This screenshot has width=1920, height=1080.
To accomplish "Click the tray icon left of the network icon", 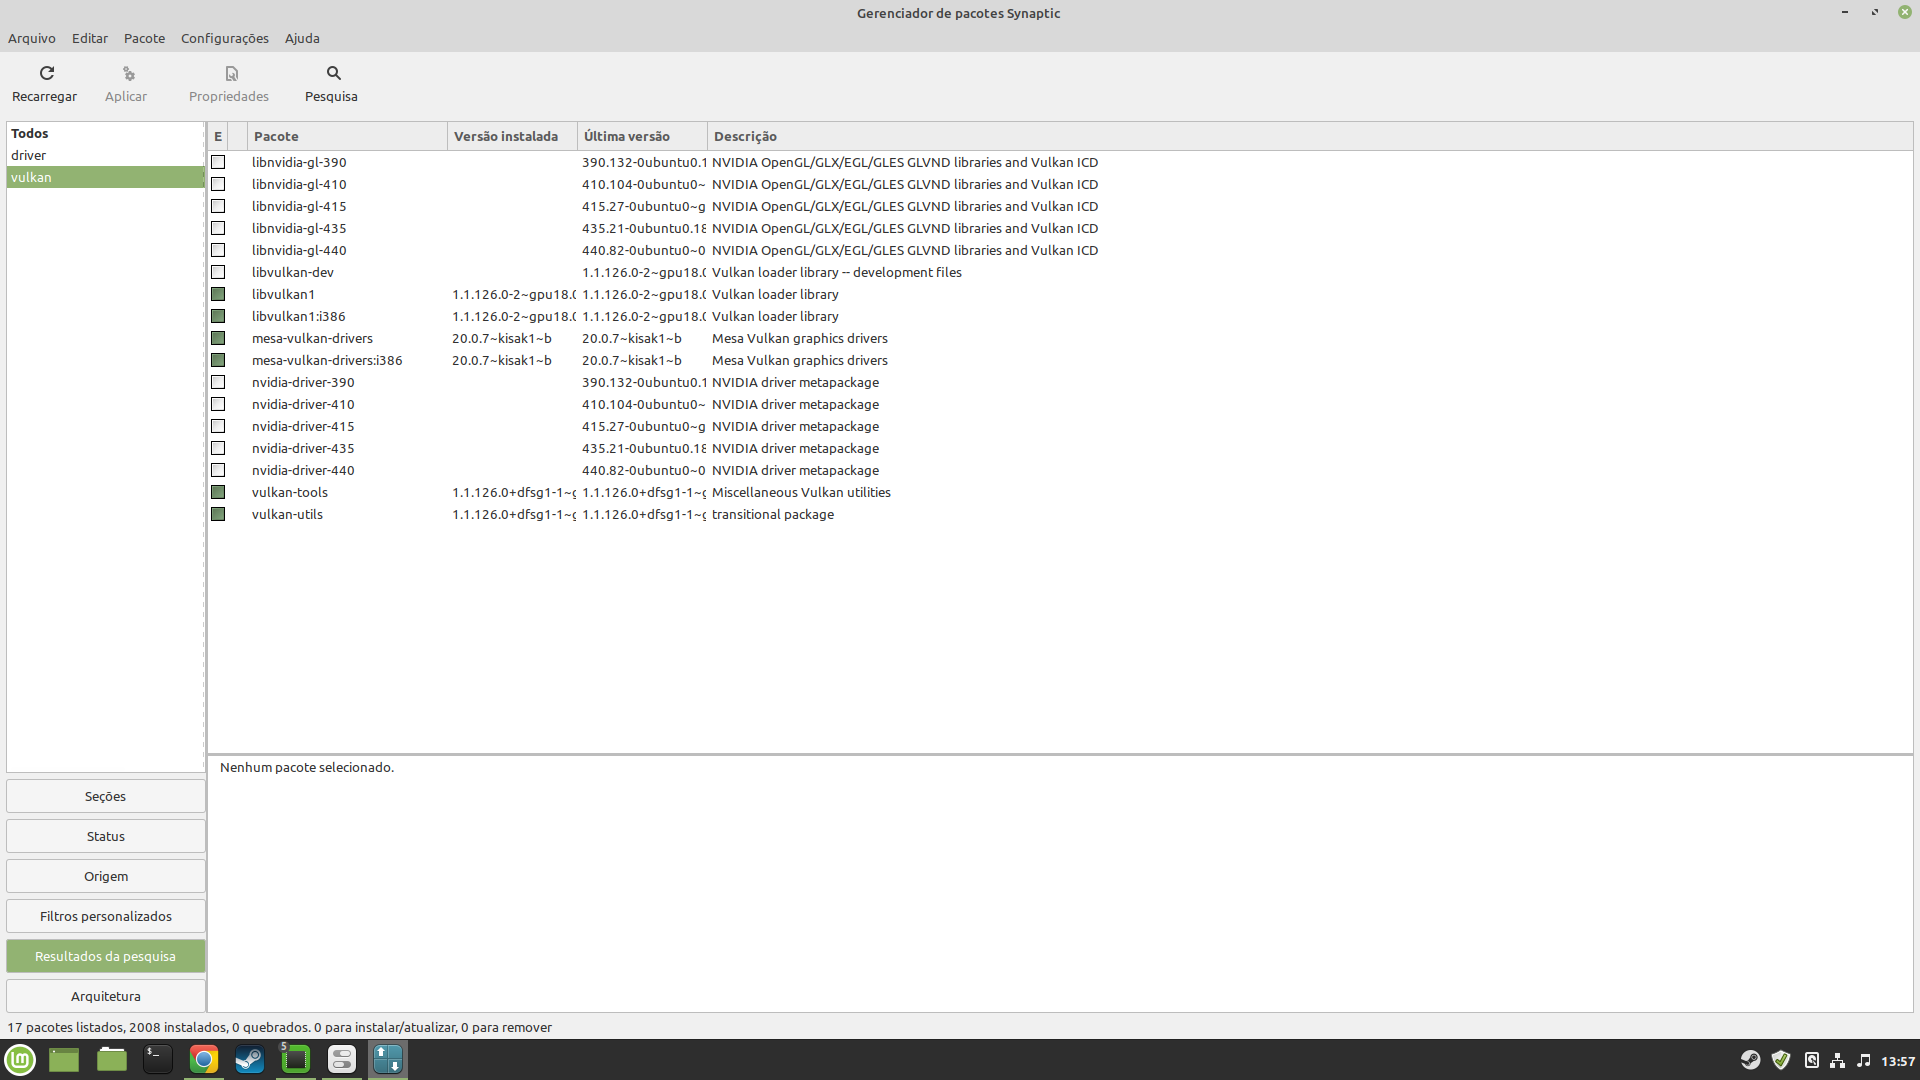I will coord(1812,1060).
